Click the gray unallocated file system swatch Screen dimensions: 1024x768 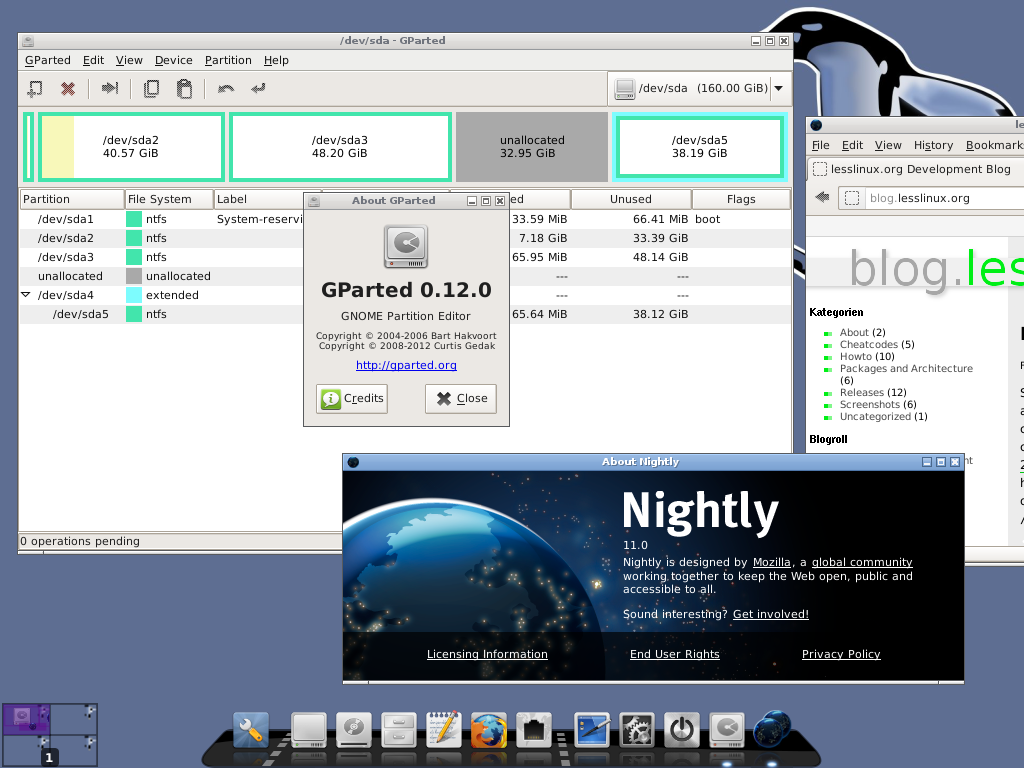coord(134,276)
